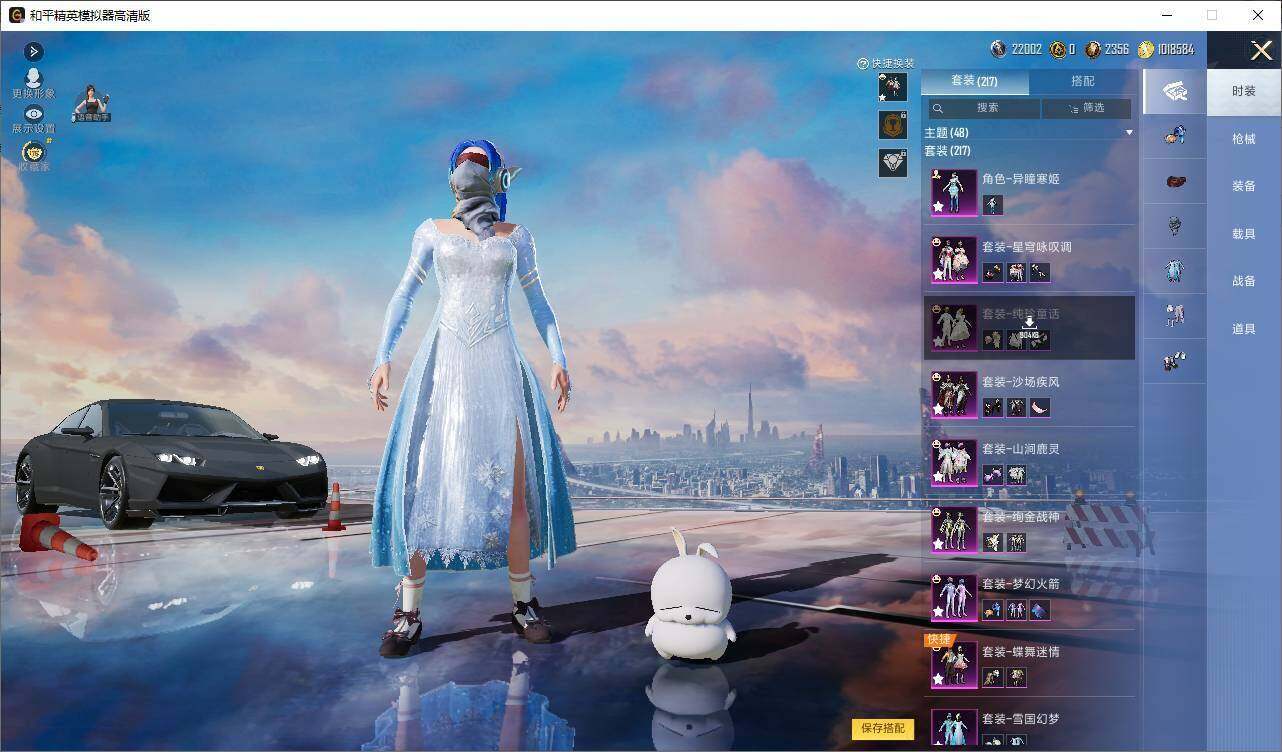Select the blue headwear category icon

1174,134
